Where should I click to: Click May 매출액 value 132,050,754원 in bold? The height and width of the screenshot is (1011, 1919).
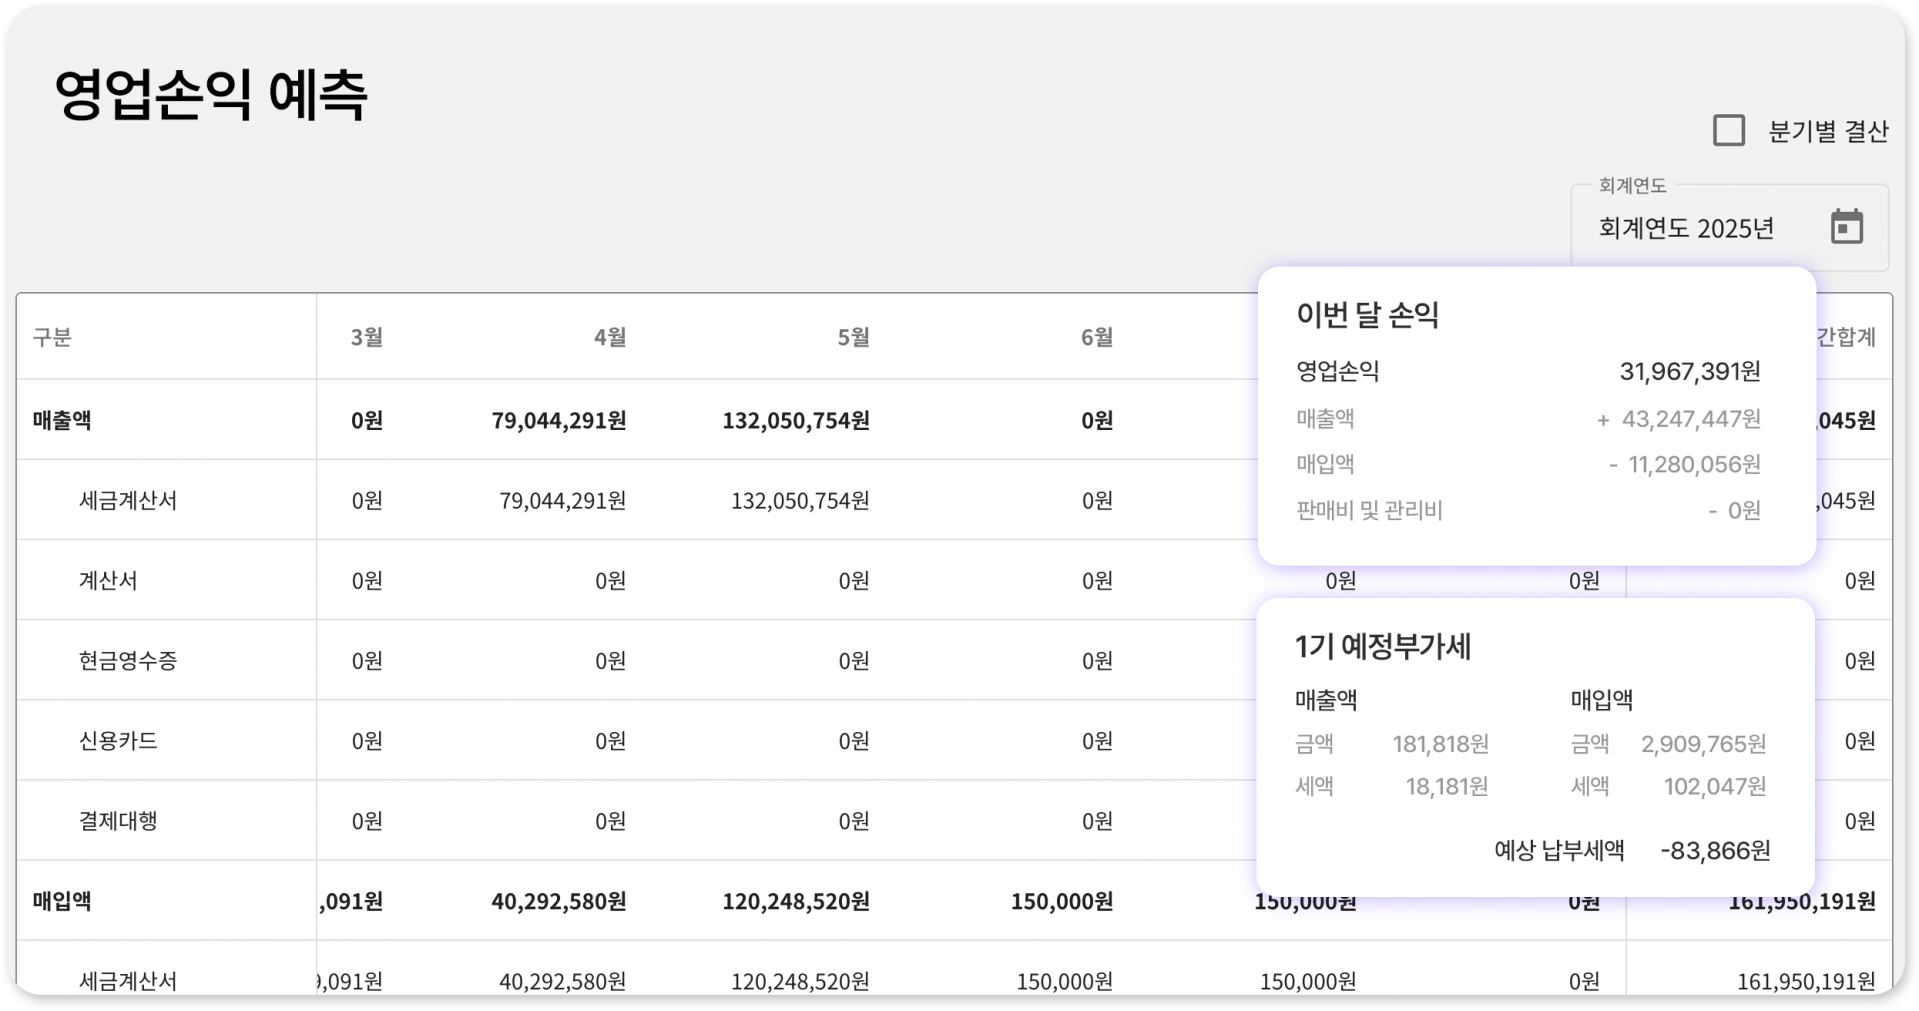point(796,420)
